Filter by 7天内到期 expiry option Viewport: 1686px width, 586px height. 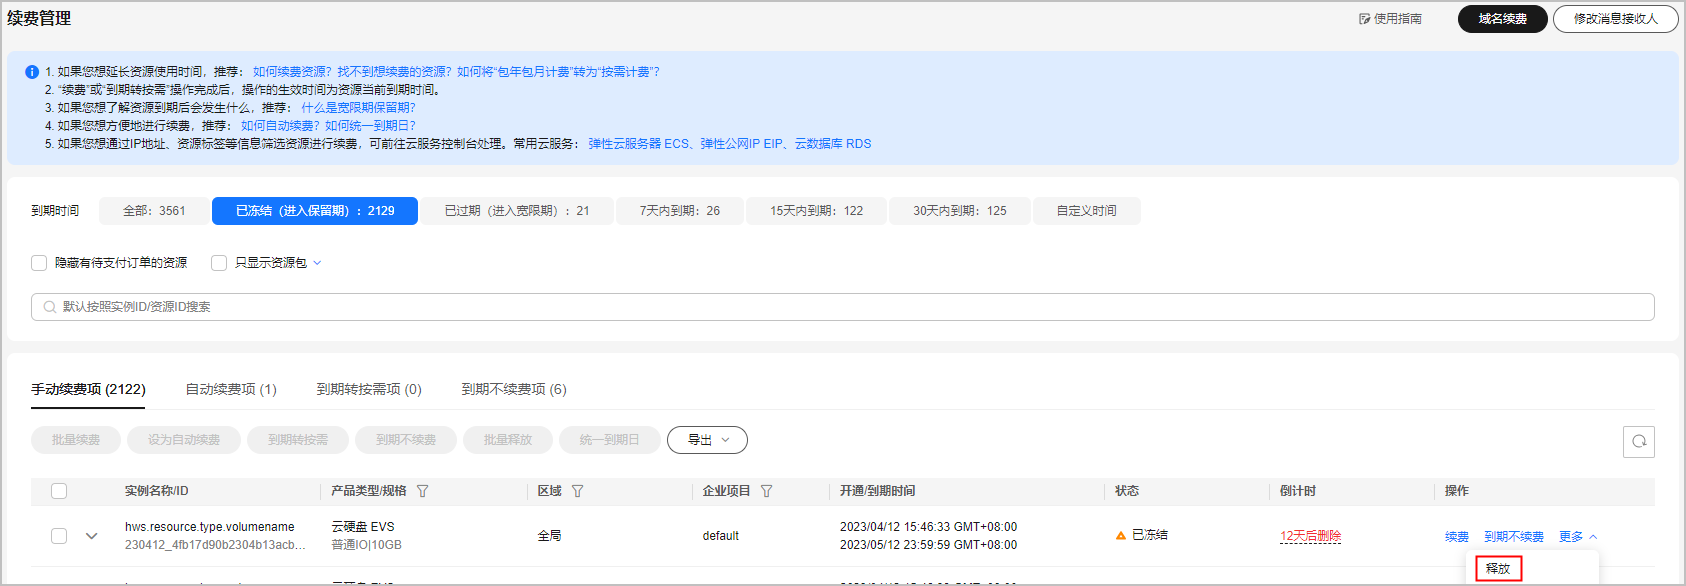[x=680, y=211]
